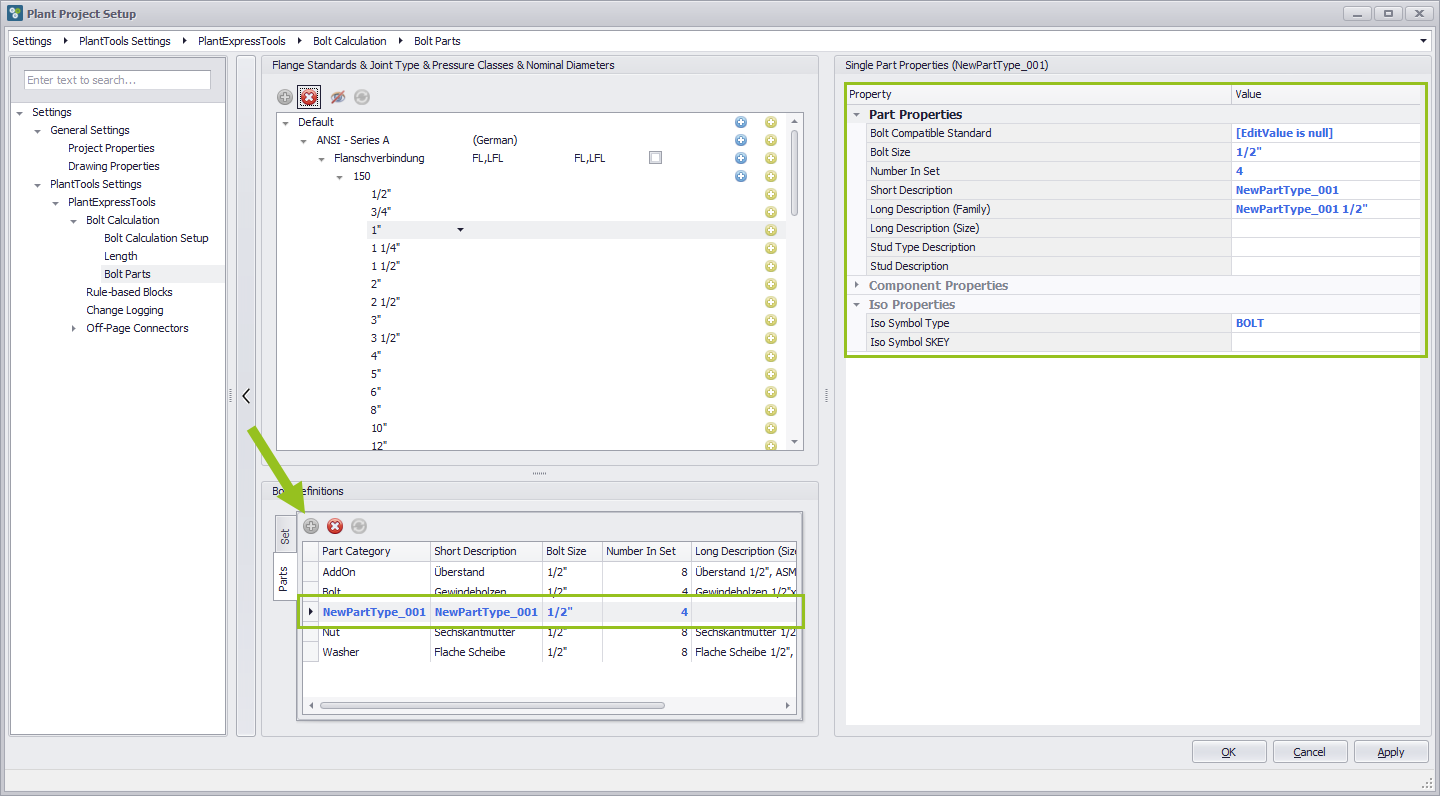The height and width of the screenshot is (796, 1440).
Task: Click the Apply button
Action: pos(1391,752)
